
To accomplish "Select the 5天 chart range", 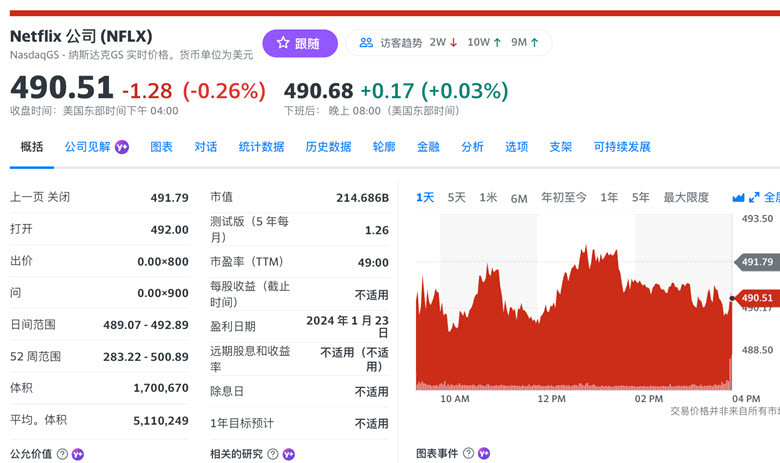I will [457, 198].
